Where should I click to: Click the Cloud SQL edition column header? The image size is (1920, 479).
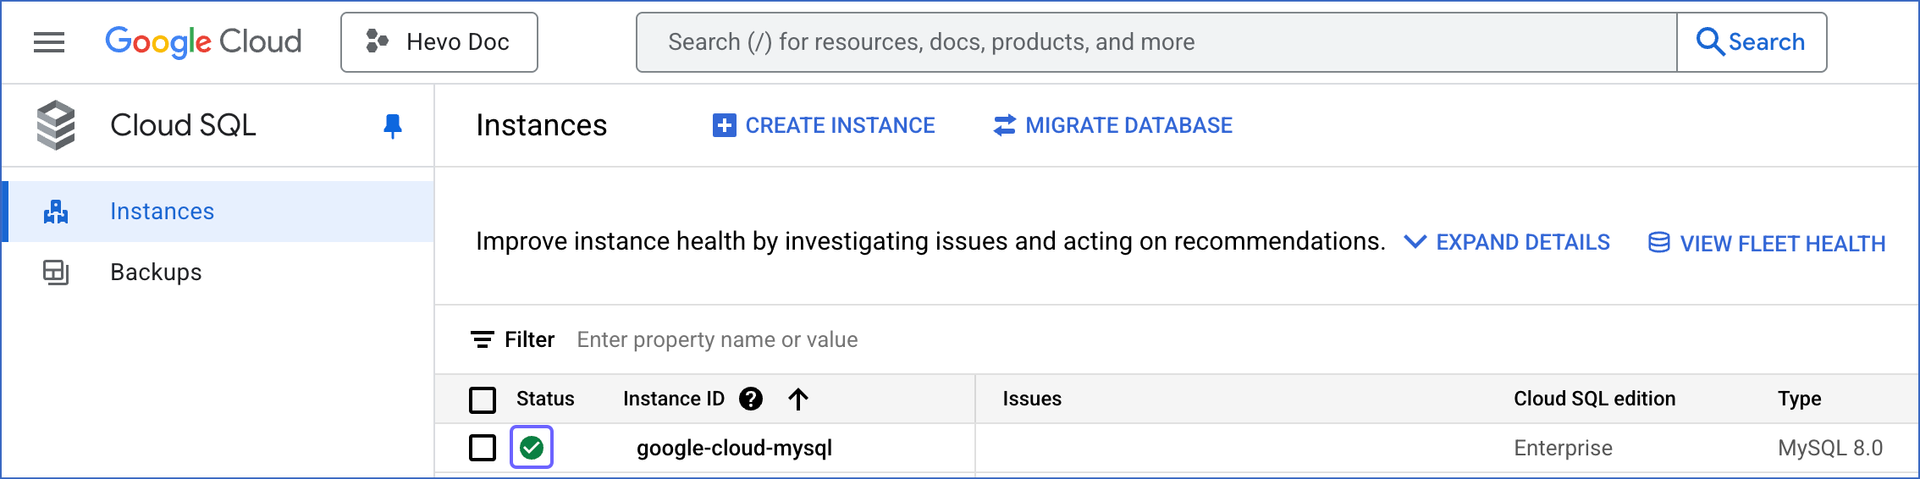(x=1595, y=399)
